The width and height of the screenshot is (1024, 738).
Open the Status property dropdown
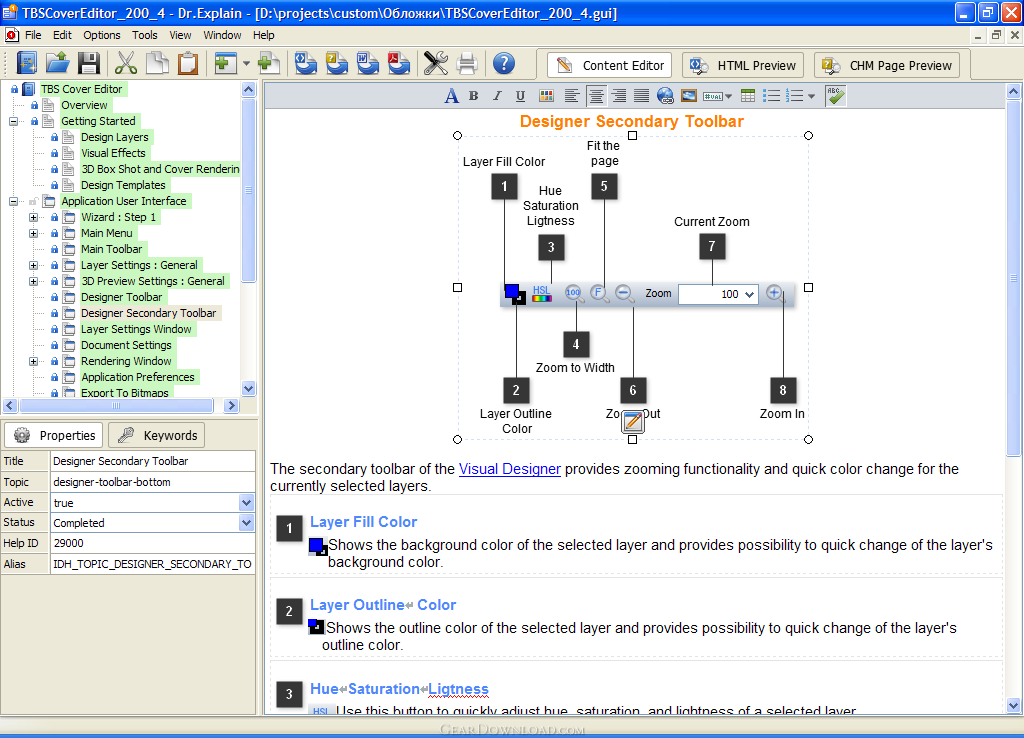pyautogui.click(x=246, y=522)
